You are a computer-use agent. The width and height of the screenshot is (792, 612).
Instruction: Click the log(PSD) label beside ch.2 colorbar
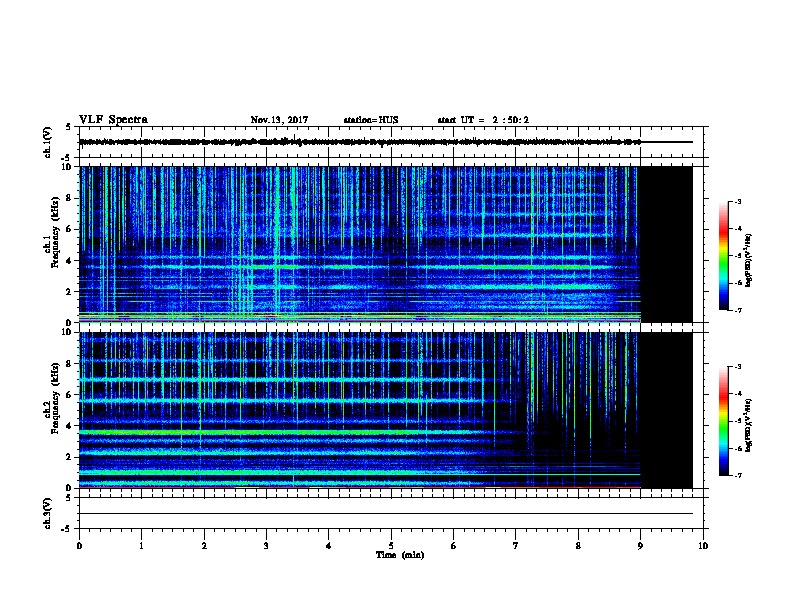748,425
